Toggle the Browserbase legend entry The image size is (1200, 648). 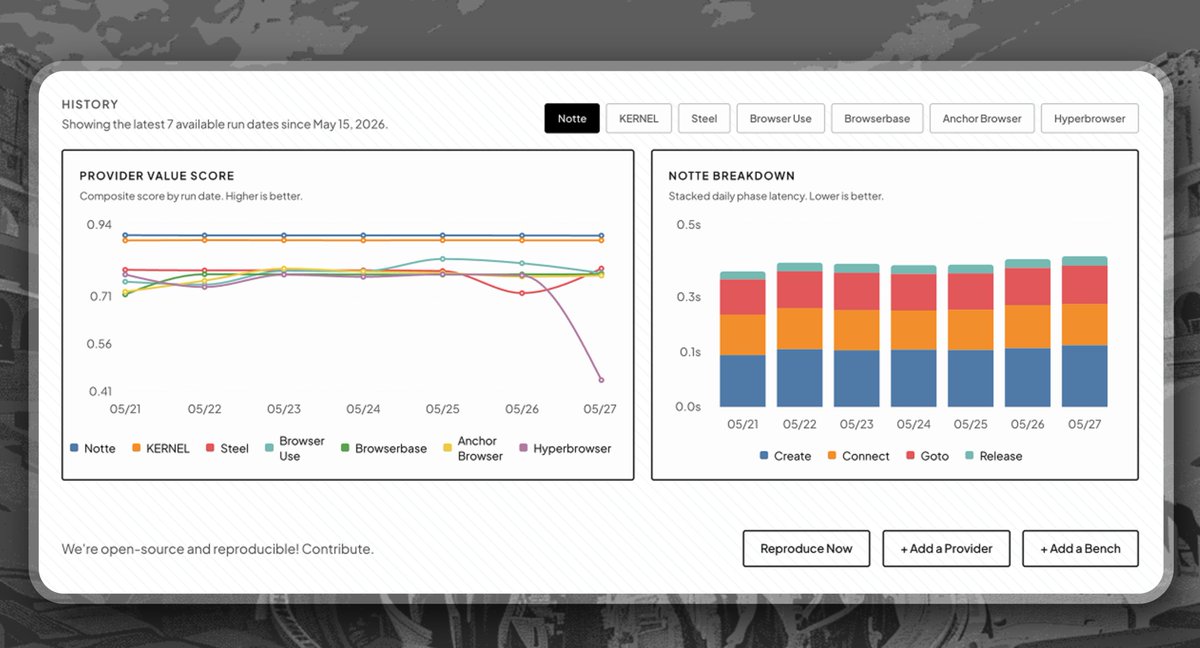pos(383,449)
